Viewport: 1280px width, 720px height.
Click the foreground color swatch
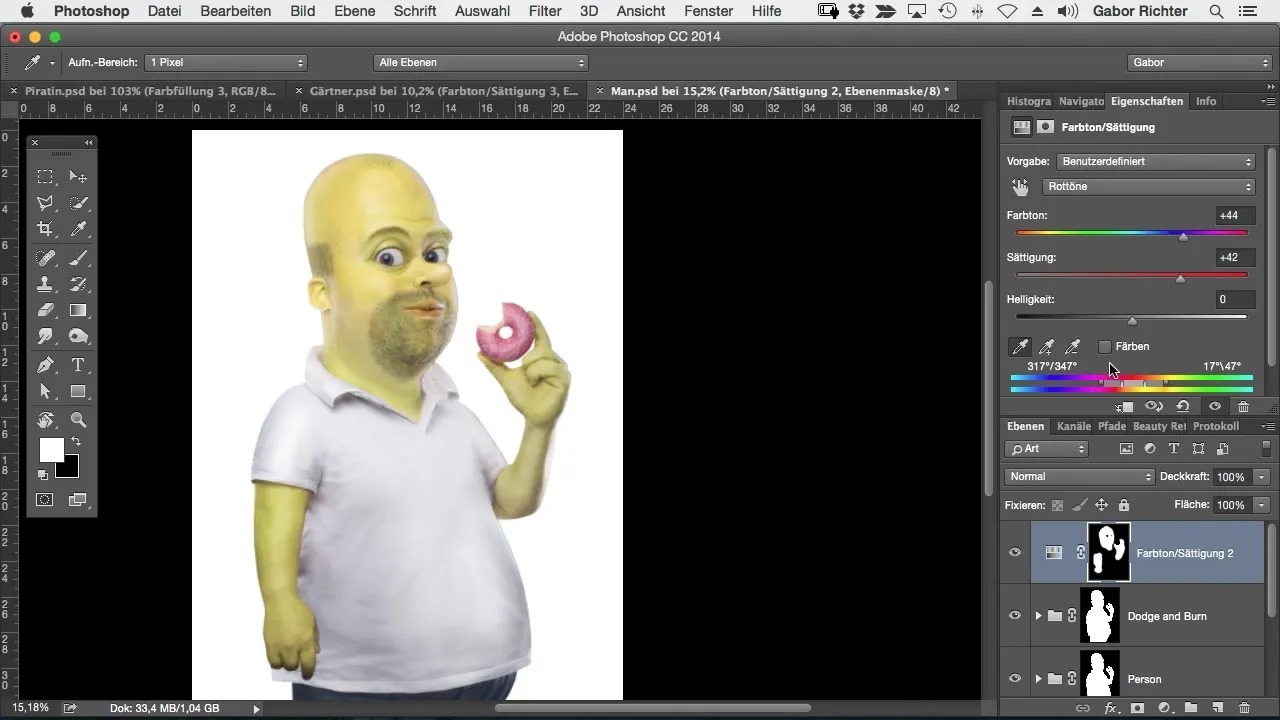[51, 450]
